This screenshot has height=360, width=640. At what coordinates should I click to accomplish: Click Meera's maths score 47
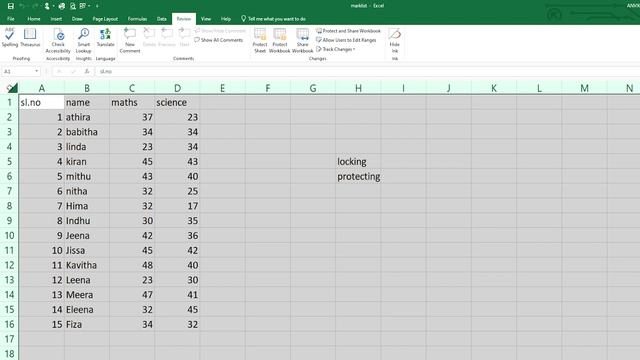[132, 295]
